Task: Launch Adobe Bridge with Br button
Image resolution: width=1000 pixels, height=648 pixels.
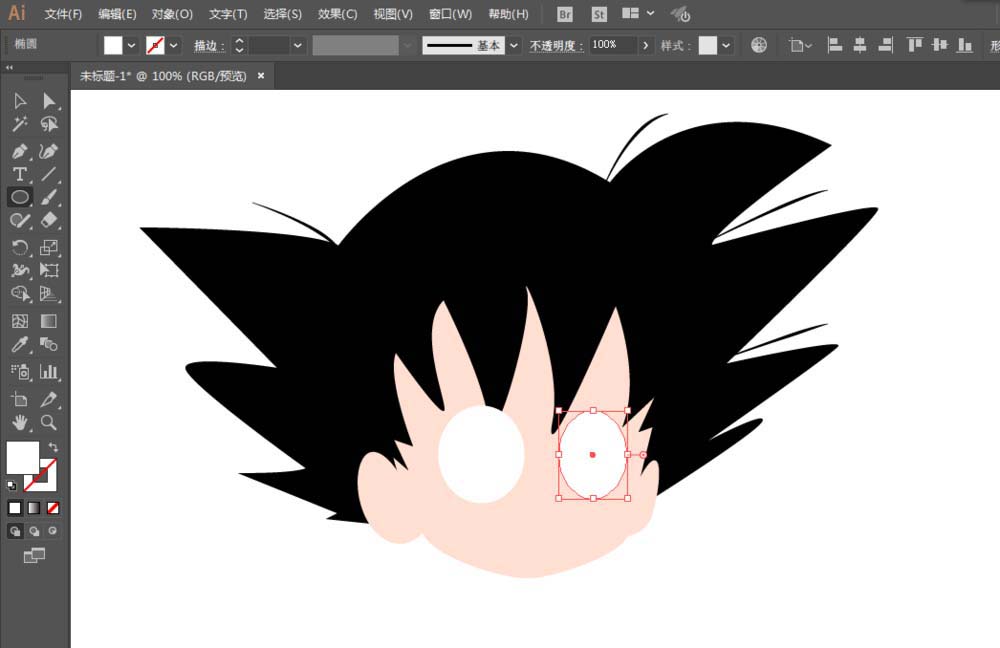Action: point(564,14)
